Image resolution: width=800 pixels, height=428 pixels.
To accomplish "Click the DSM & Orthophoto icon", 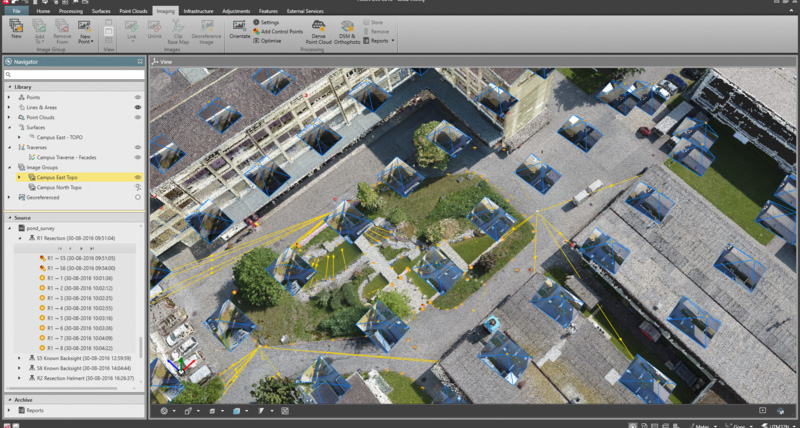I will point(347,26).
